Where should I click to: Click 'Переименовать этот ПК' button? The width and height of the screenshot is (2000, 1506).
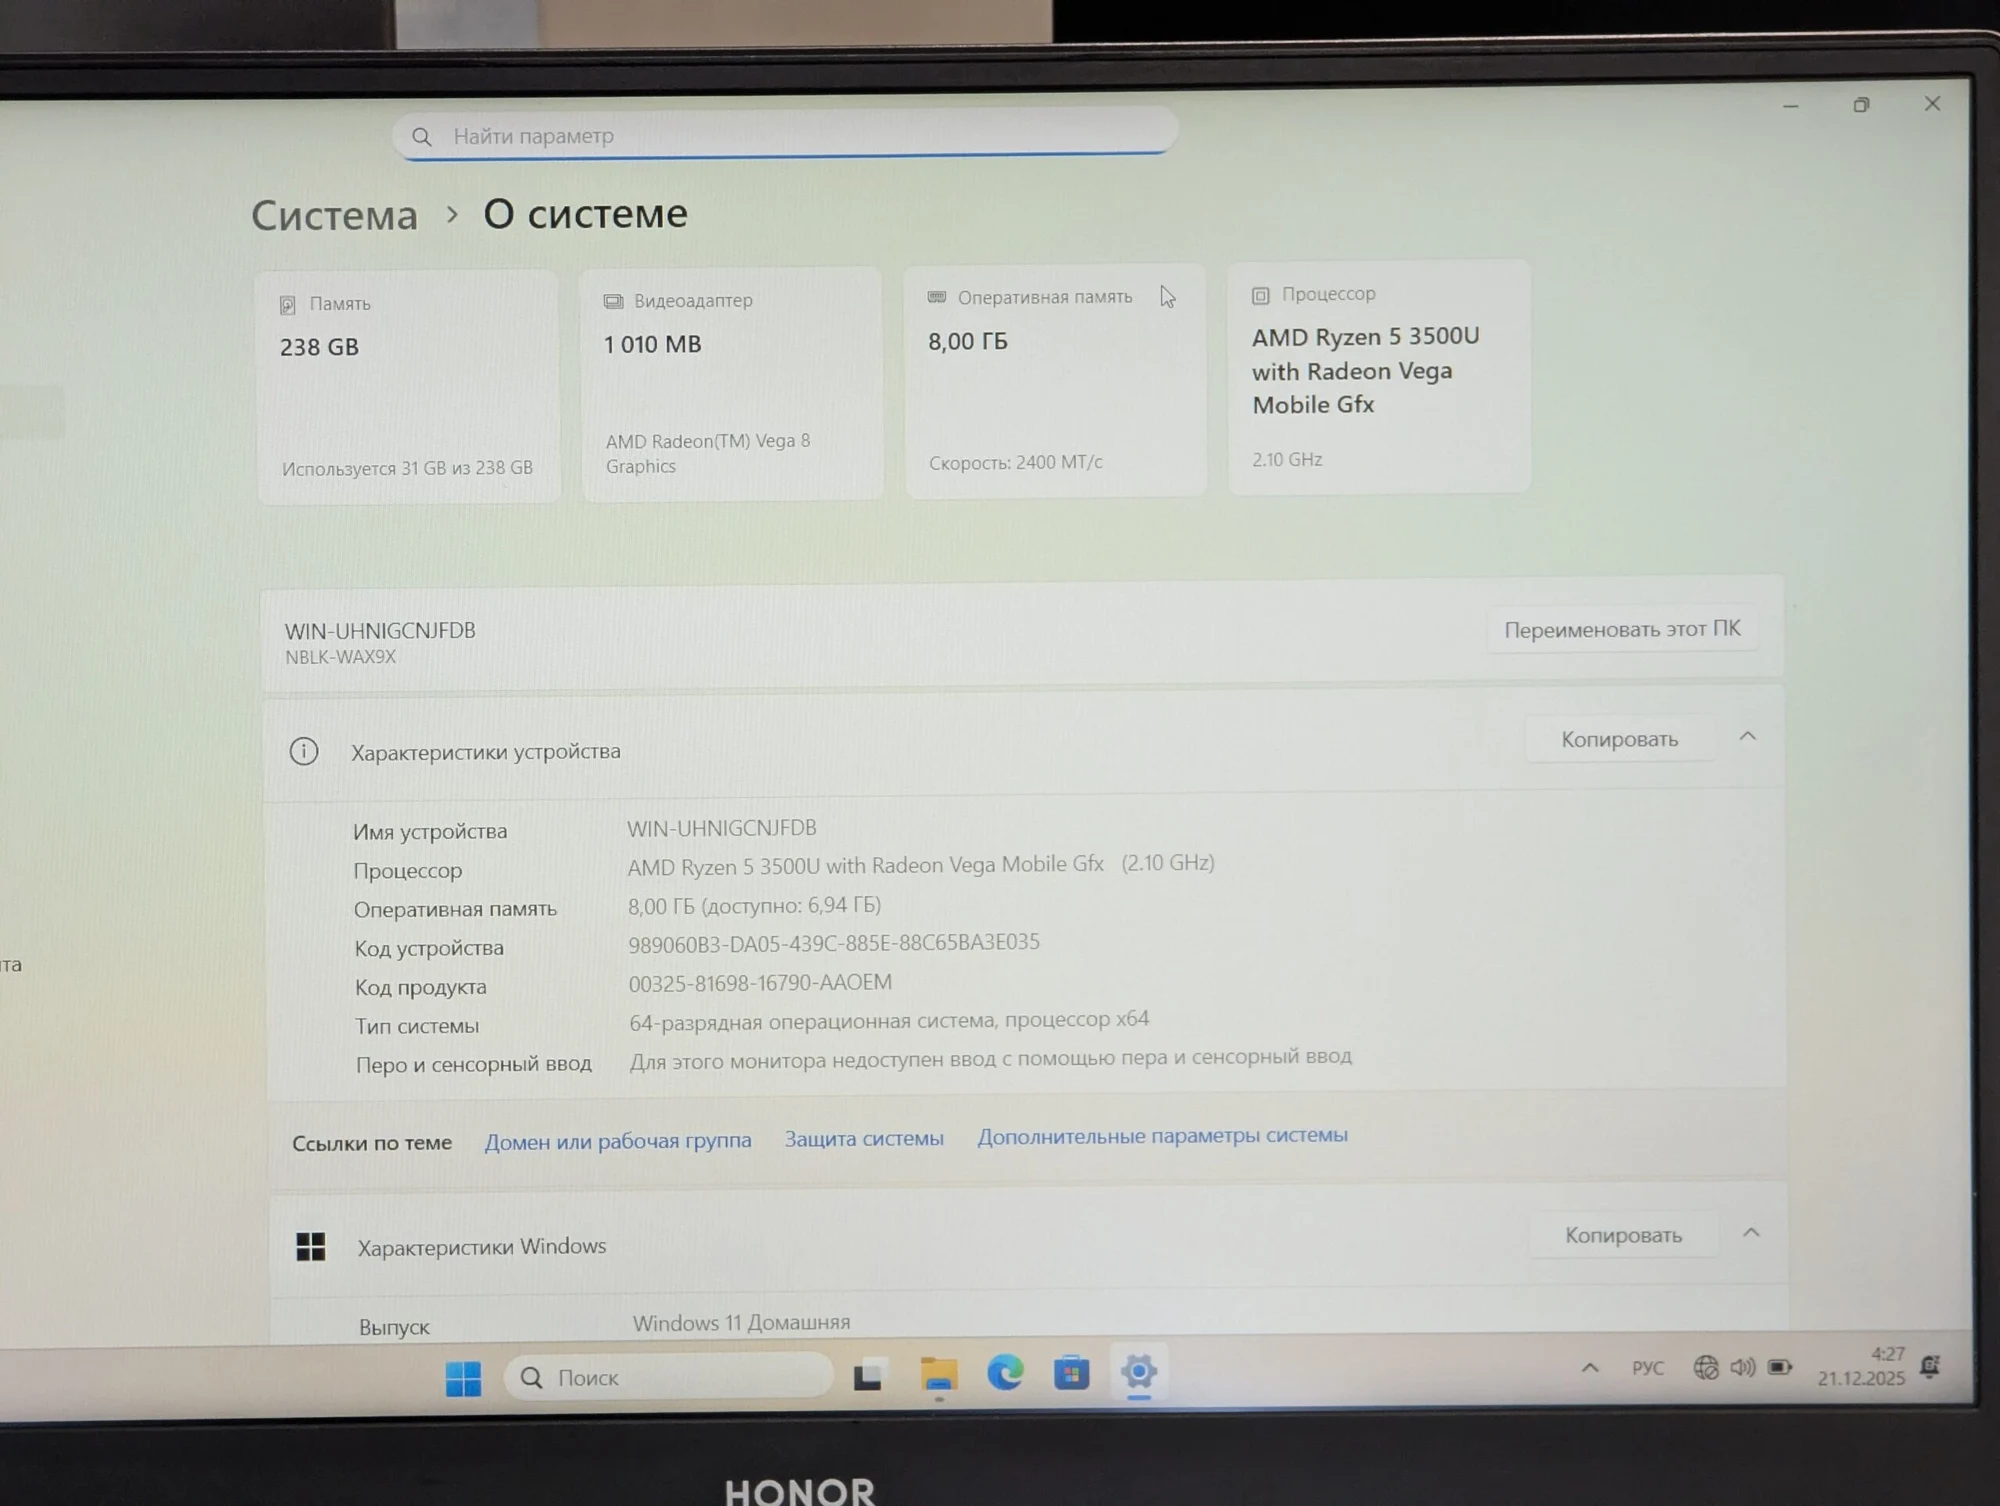pos(1622,629)
